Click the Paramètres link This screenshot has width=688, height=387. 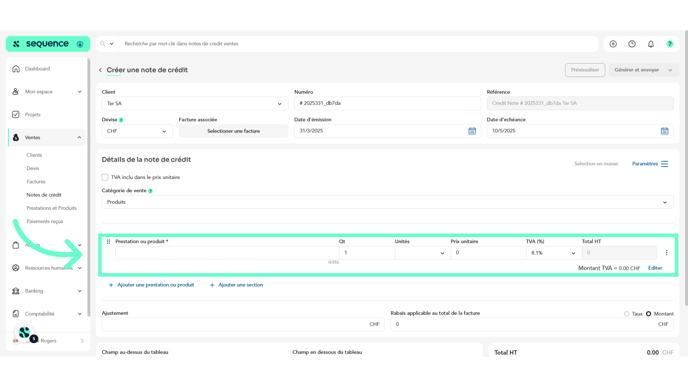pyautogui.click(x=645, y=164)
